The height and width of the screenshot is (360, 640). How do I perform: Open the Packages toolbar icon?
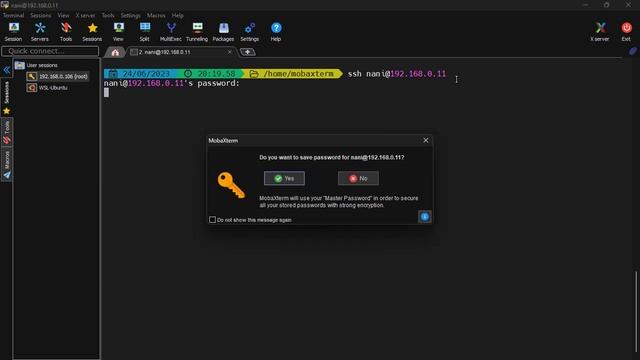(x=223, y=32)
